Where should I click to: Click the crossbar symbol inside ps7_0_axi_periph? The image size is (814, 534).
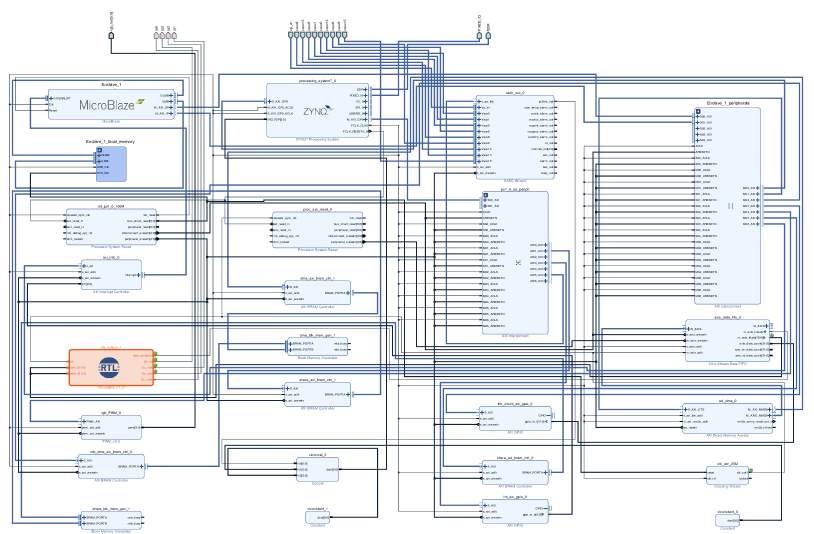point(518,263)
